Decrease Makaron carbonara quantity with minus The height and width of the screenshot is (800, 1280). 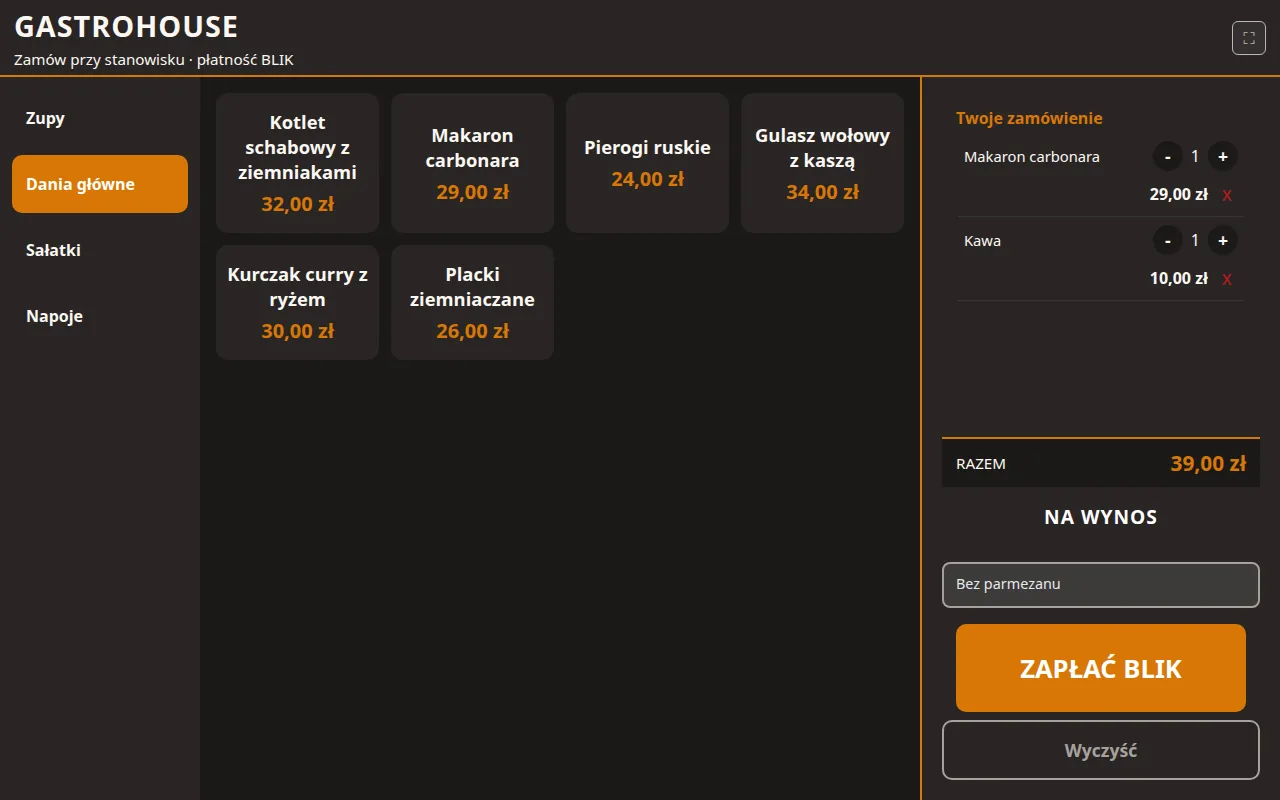pos(1167,157)
